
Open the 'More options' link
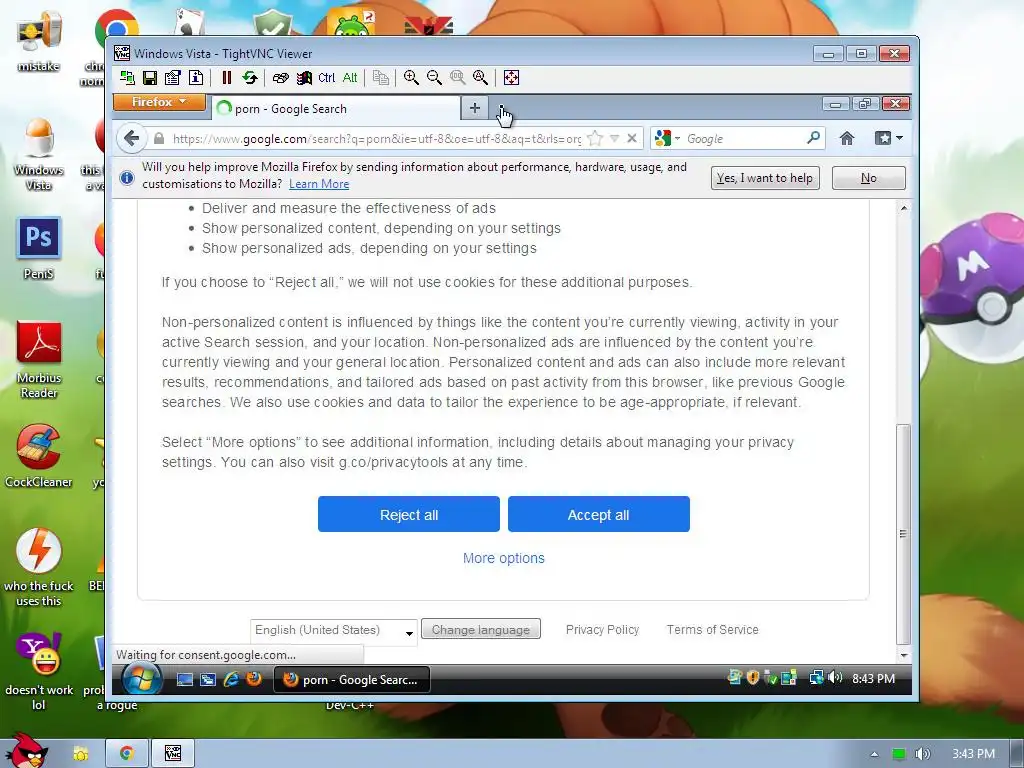point(504,558)
